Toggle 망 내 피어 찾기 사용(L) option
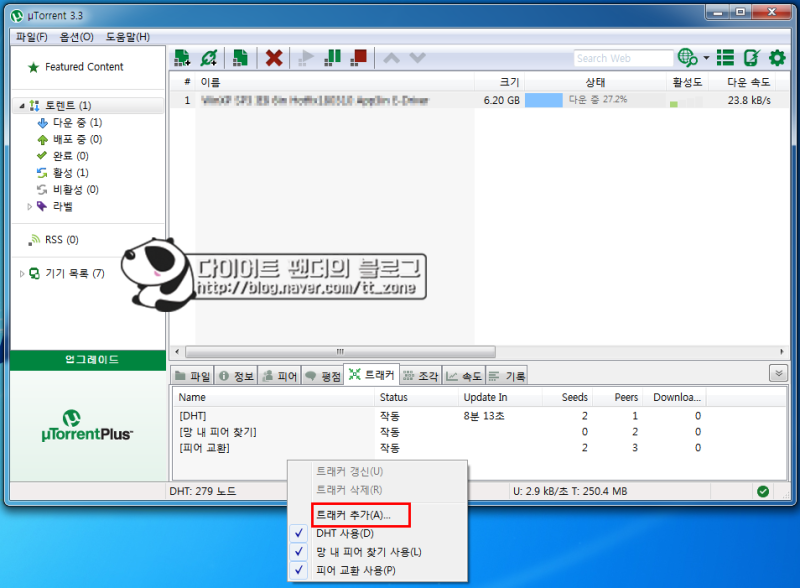800x588 pixels. pos(378,552)
